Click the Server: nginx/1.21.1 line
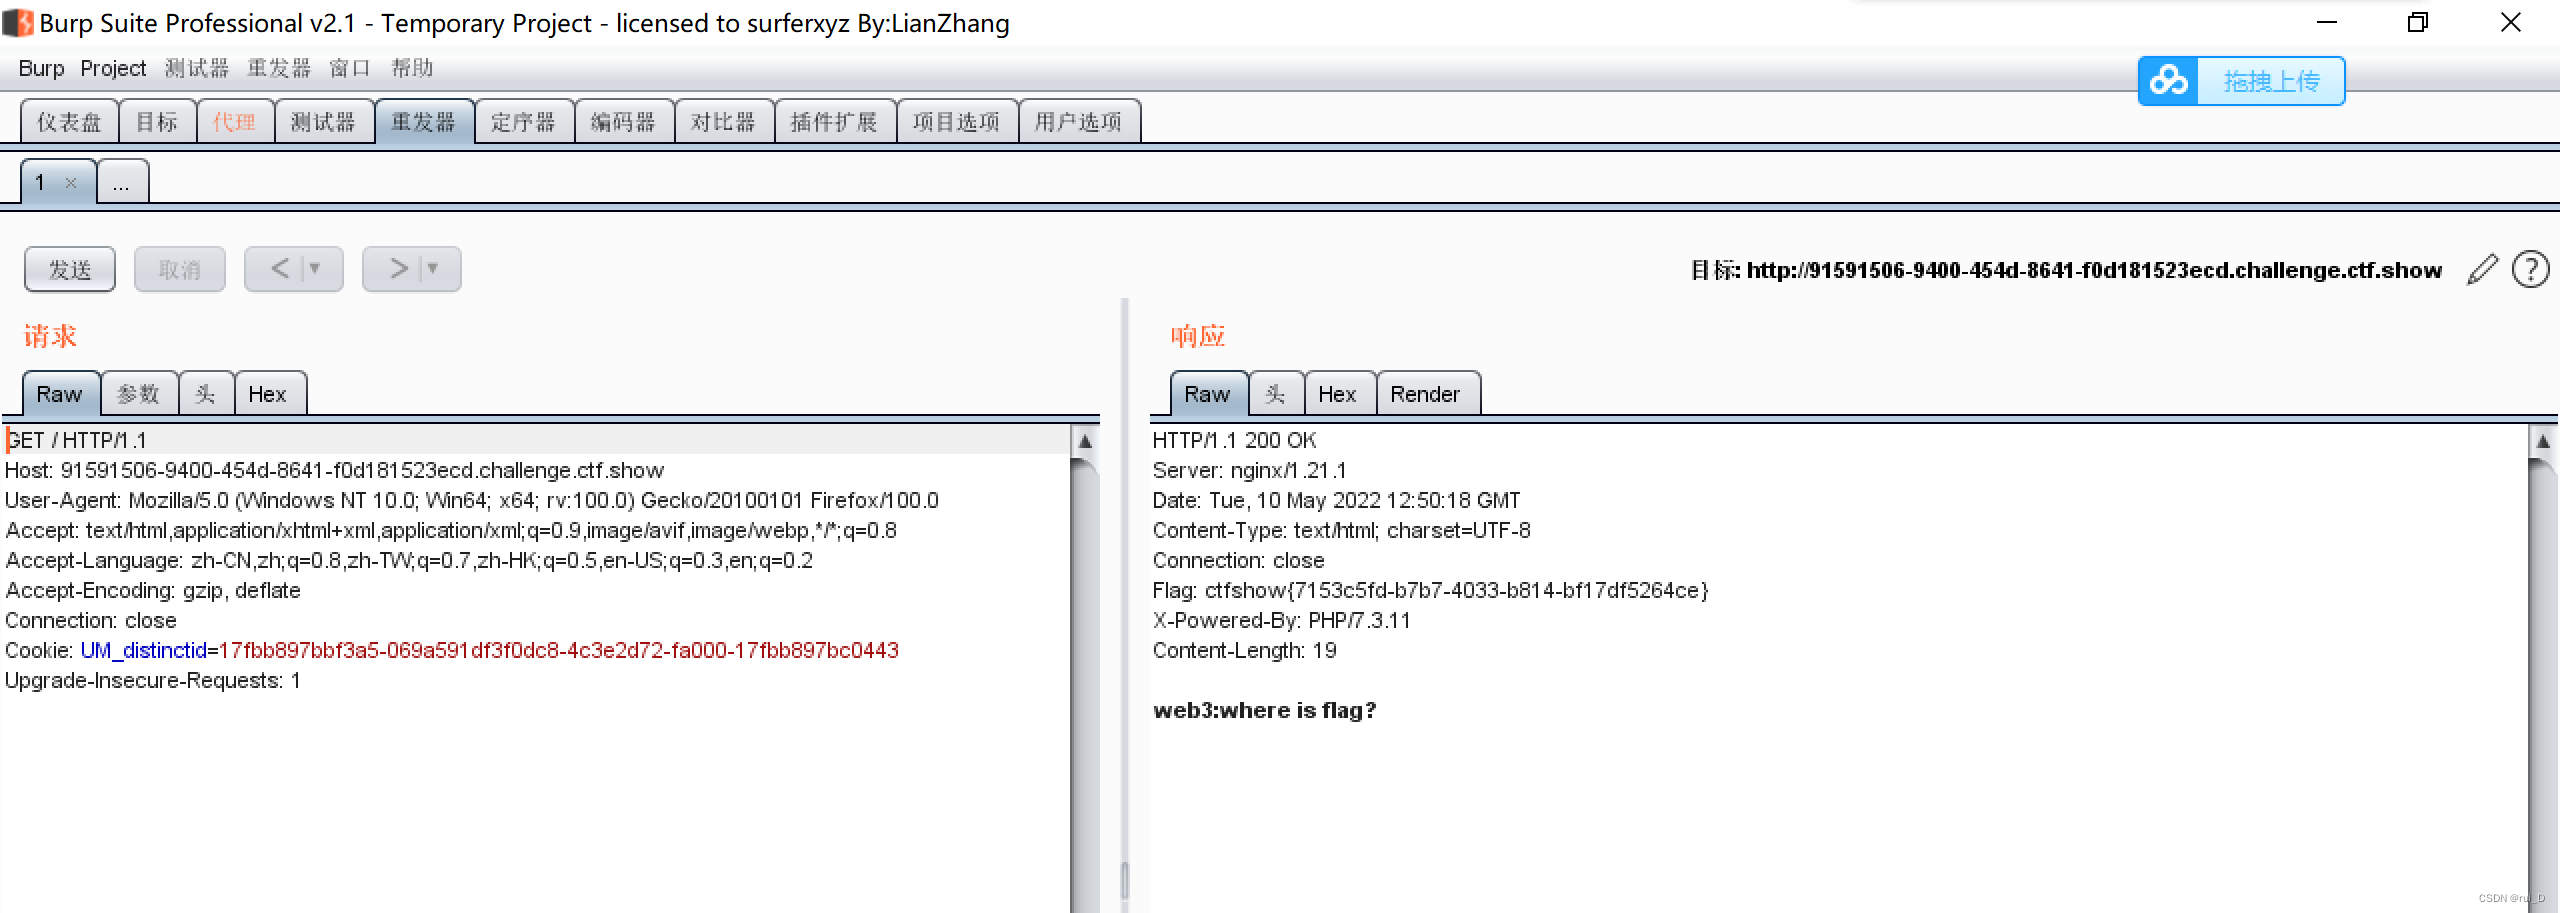Viewport: 2560px width, 913px height. click(x=1250, y=470)
